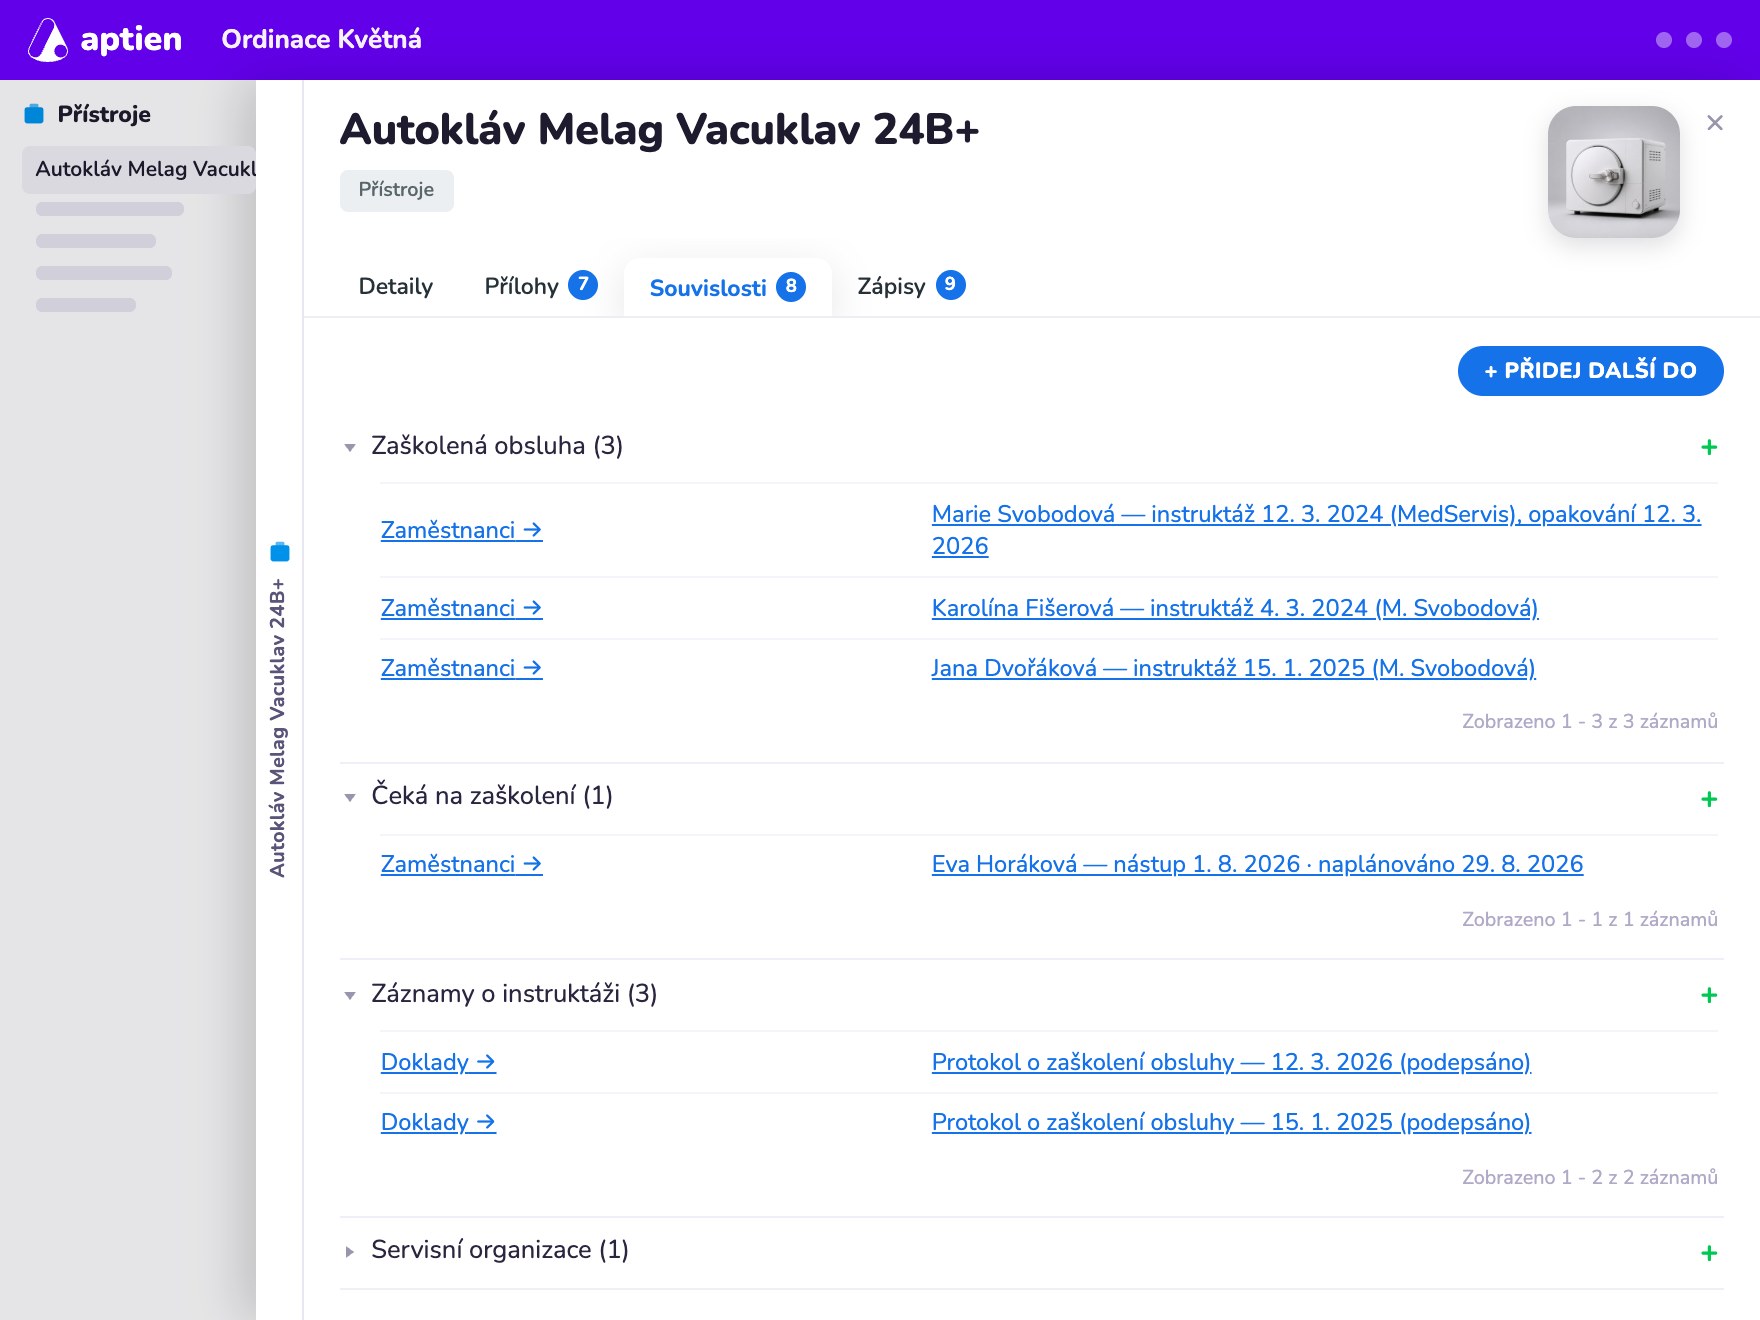Collapse the Zaškolená obsluha section
The height and width of the screenshot is (1320, 1760).
pyautogui.click(x=350, y=447)
